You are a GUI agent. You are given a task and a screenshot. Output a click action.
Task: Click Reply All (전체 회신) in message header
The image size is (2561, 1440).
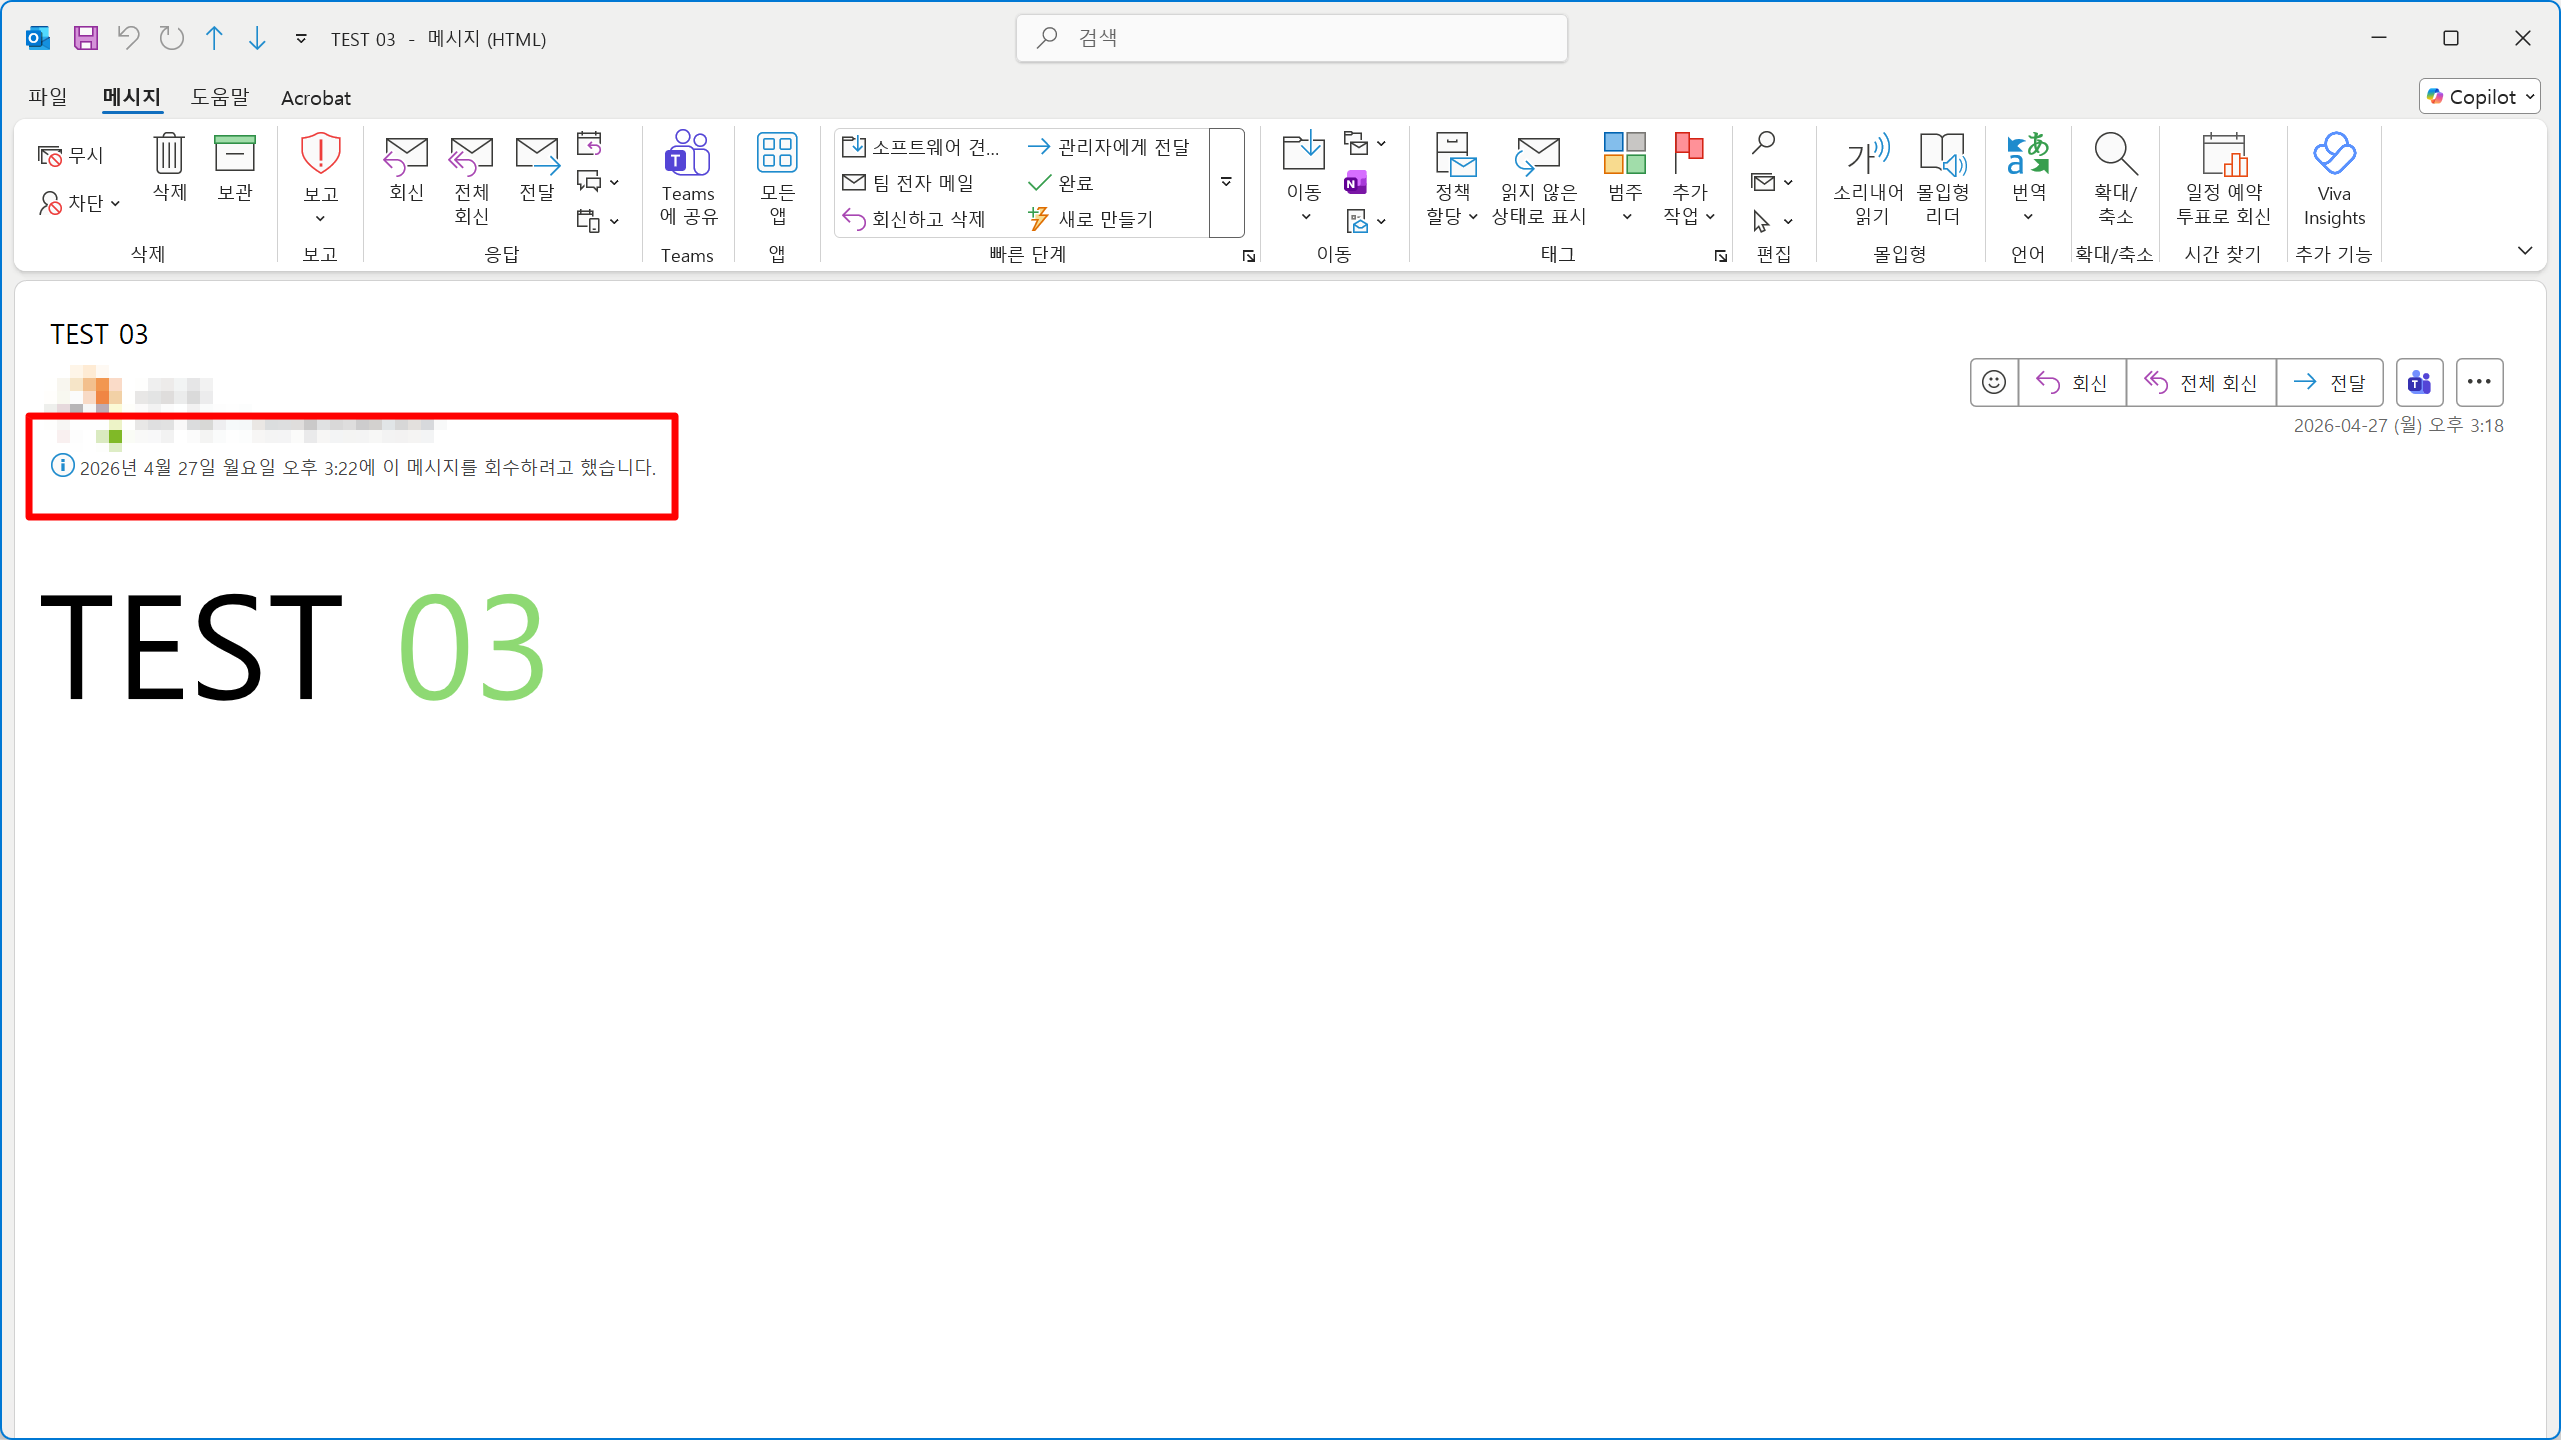[2201, 382]
